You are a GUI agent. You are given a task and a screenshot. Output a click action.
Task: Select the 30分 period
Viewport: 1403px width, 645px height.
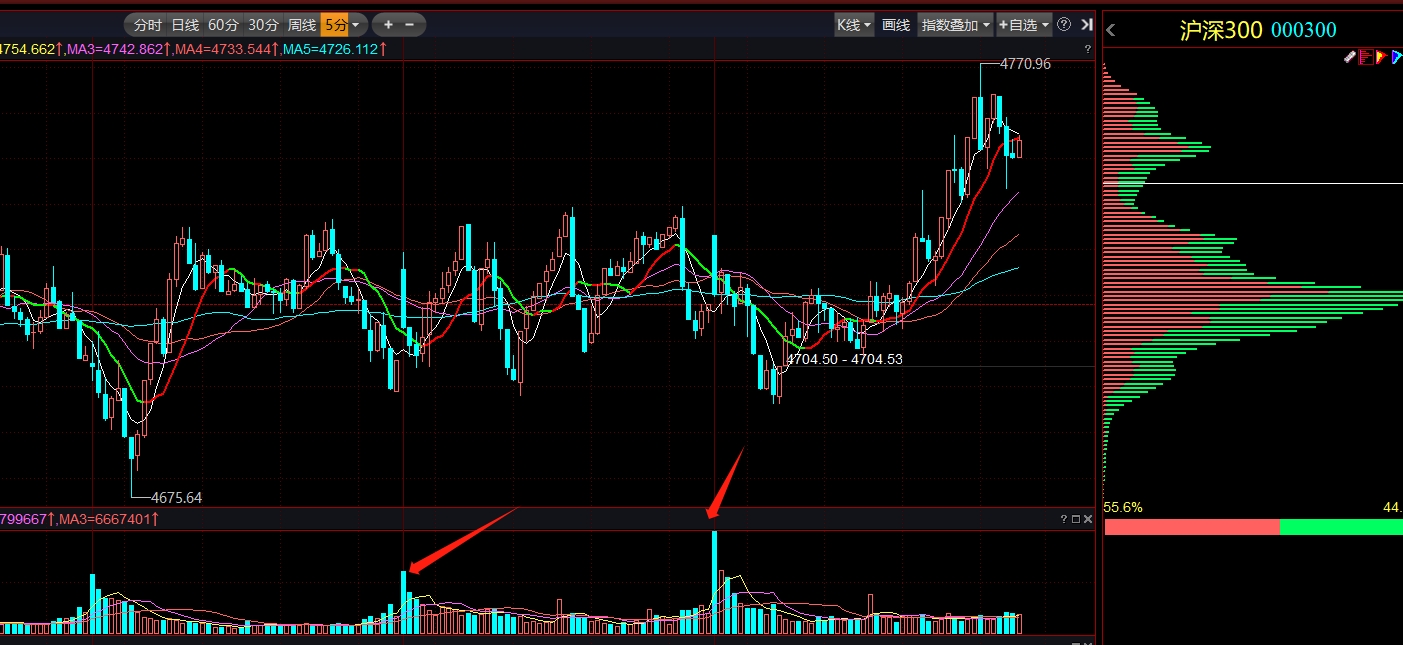[263, 25]
